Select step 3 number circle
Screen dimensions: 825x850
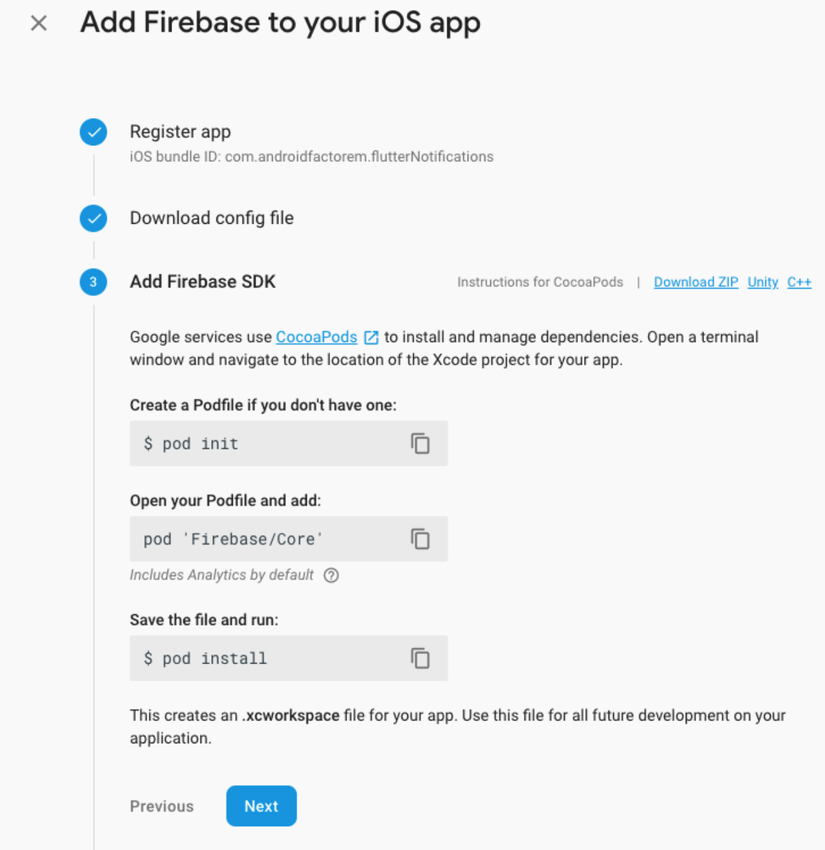pyautogui.click(x=93, y=282)
